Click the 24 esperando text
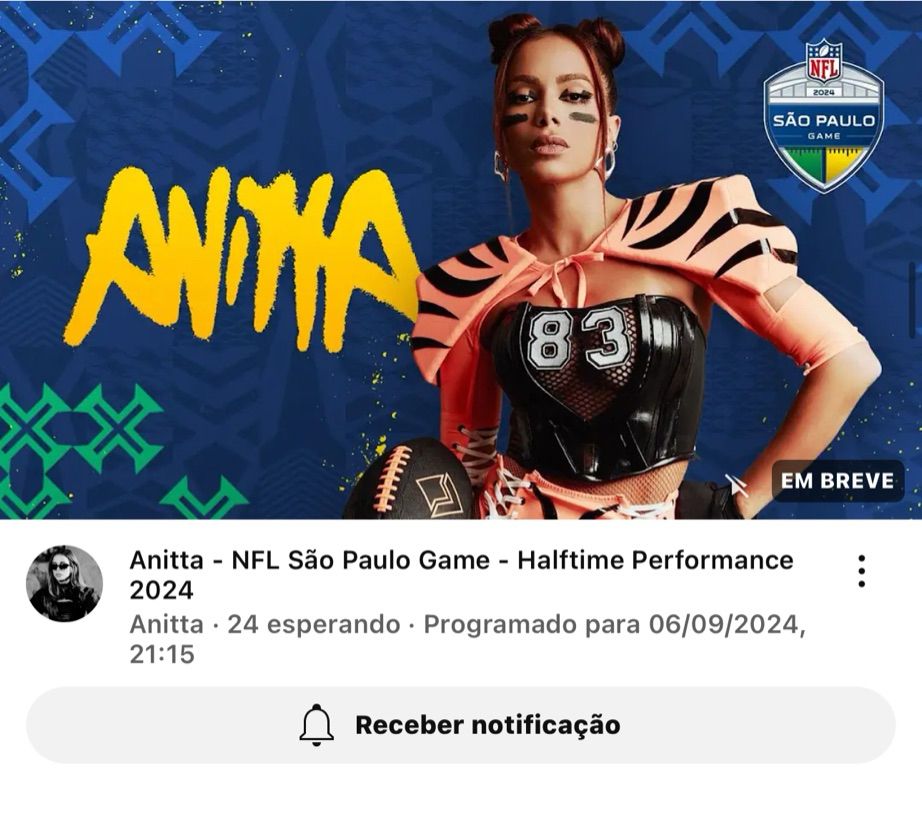922x826 pixels. coord(313,624)
